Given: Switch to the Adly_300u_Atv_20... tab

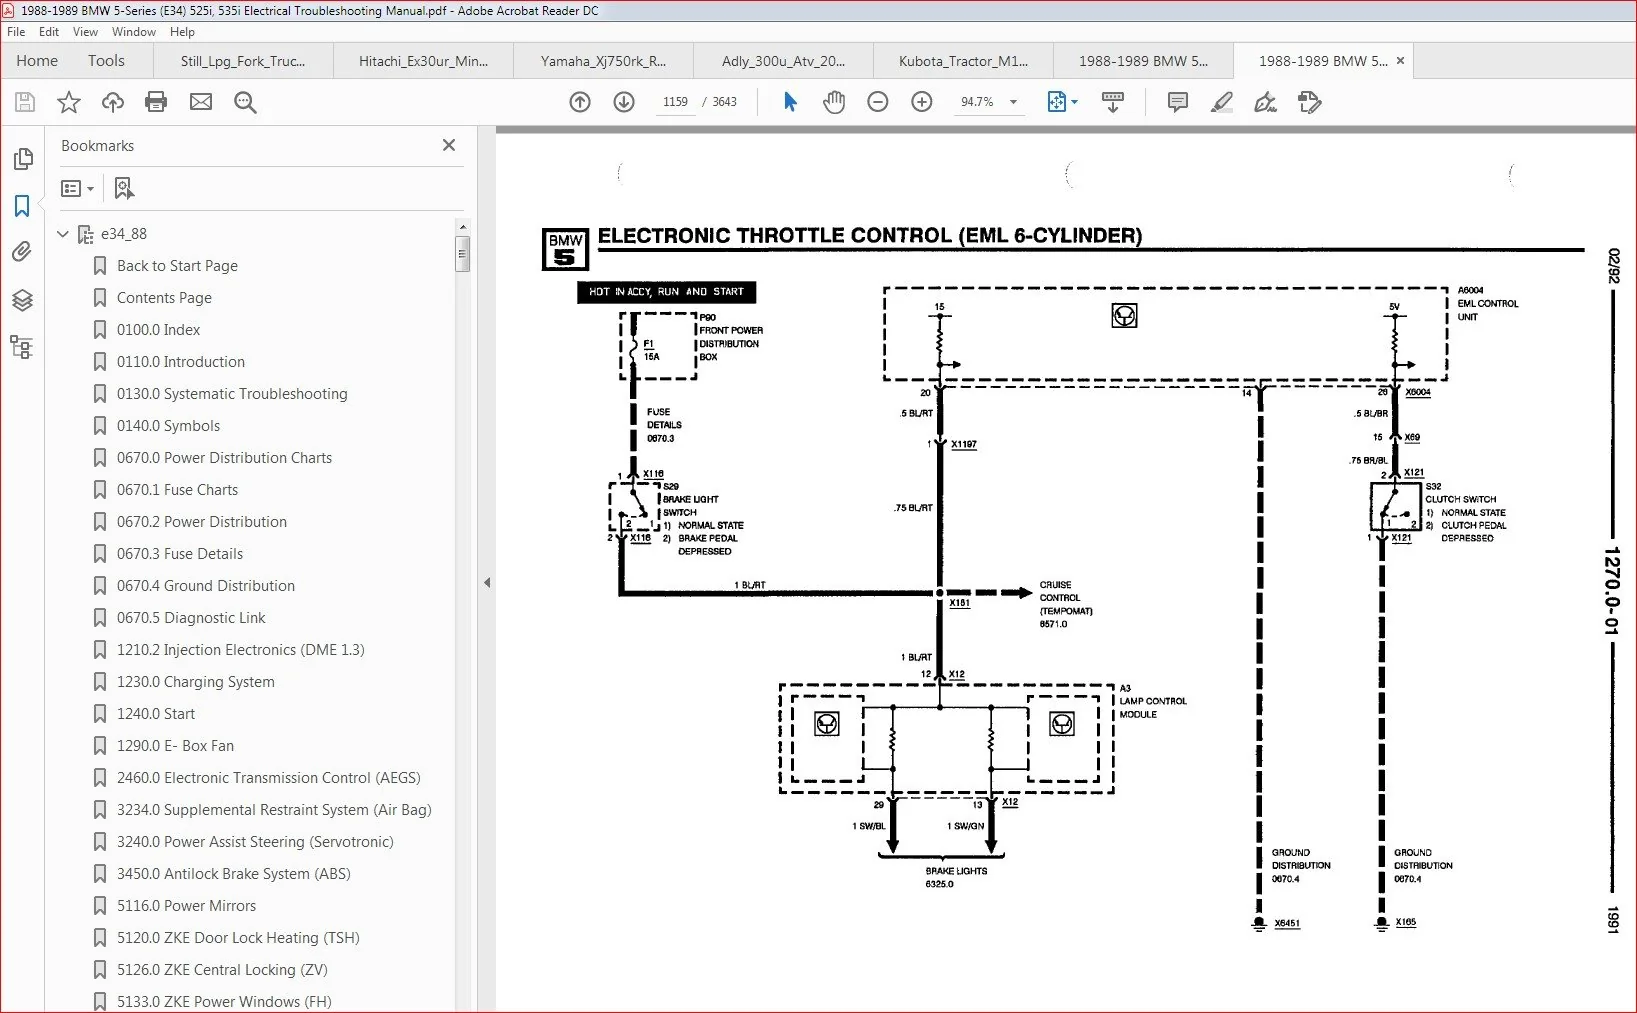Looking at the screenshot, I should click(783, 61).
